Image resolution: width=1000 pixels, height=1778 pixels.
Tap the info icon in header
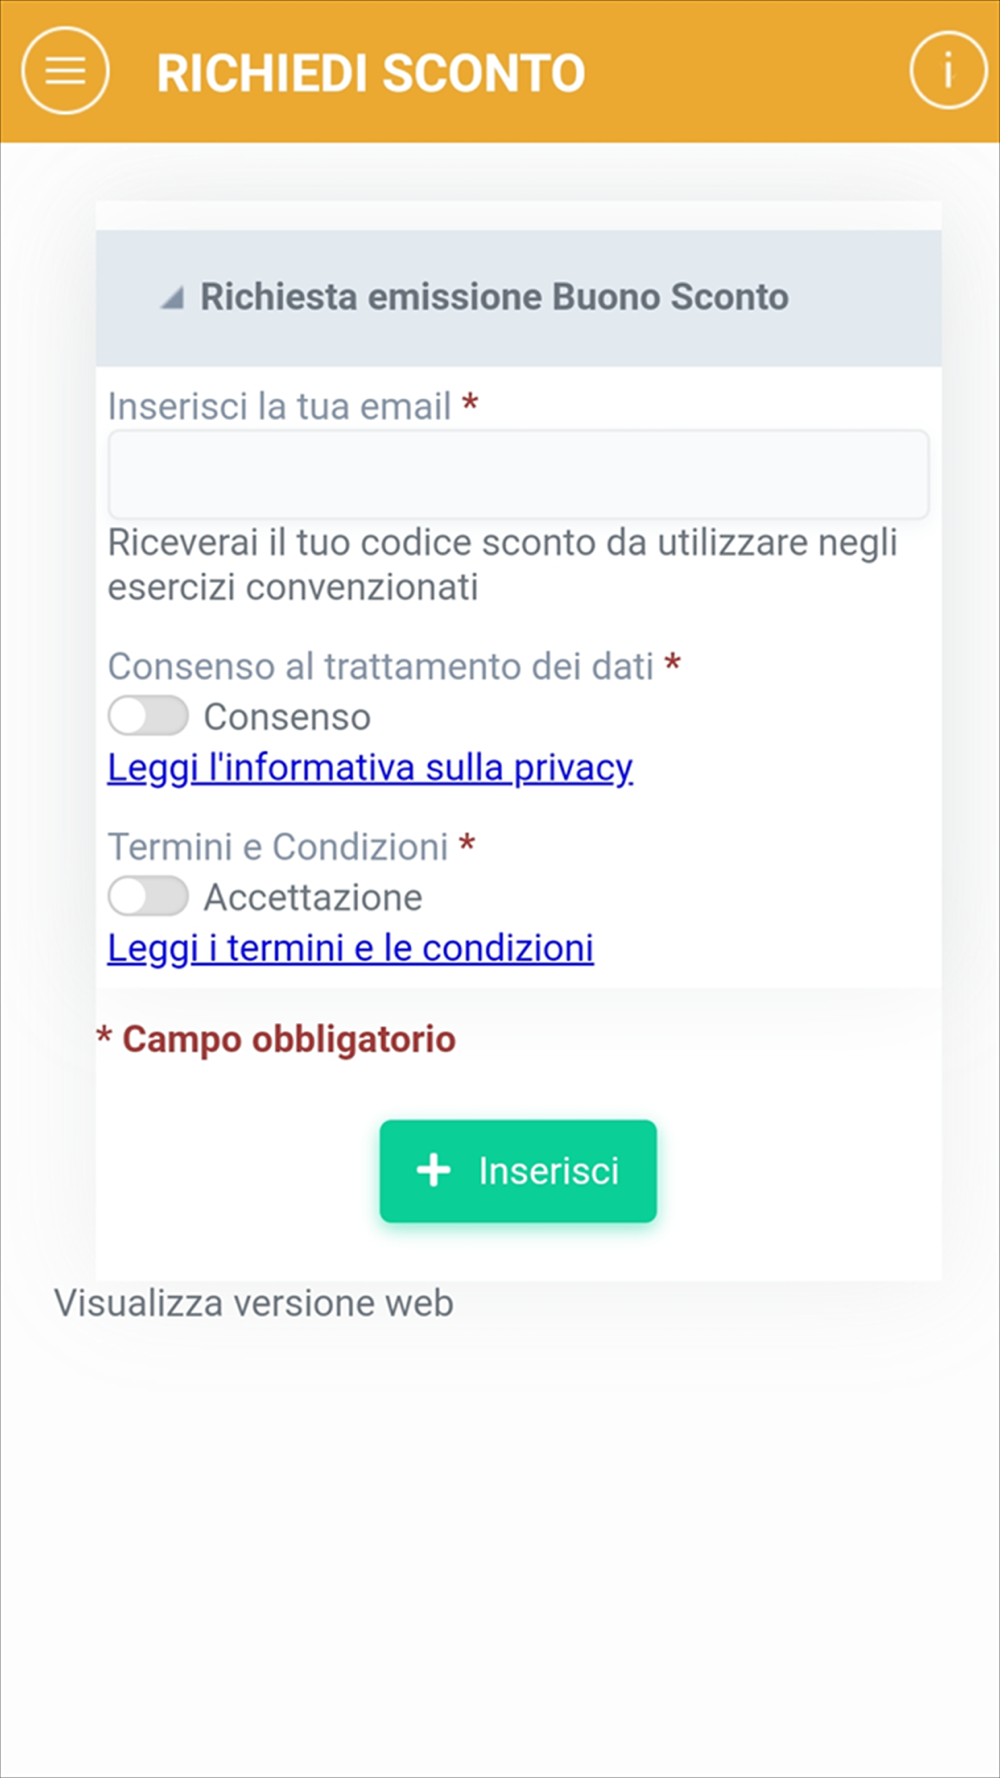coord(948,70)
